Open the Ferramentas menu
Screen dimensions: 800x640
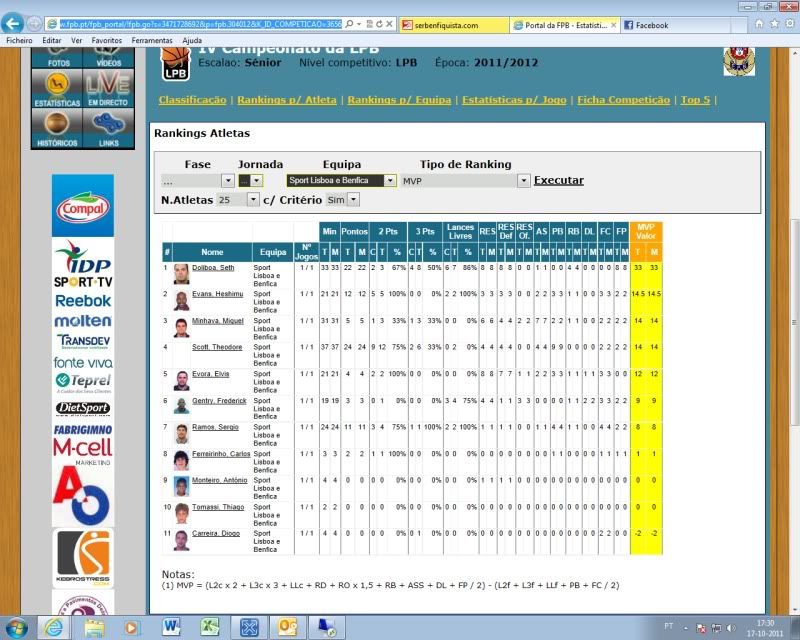coord(152,40)
